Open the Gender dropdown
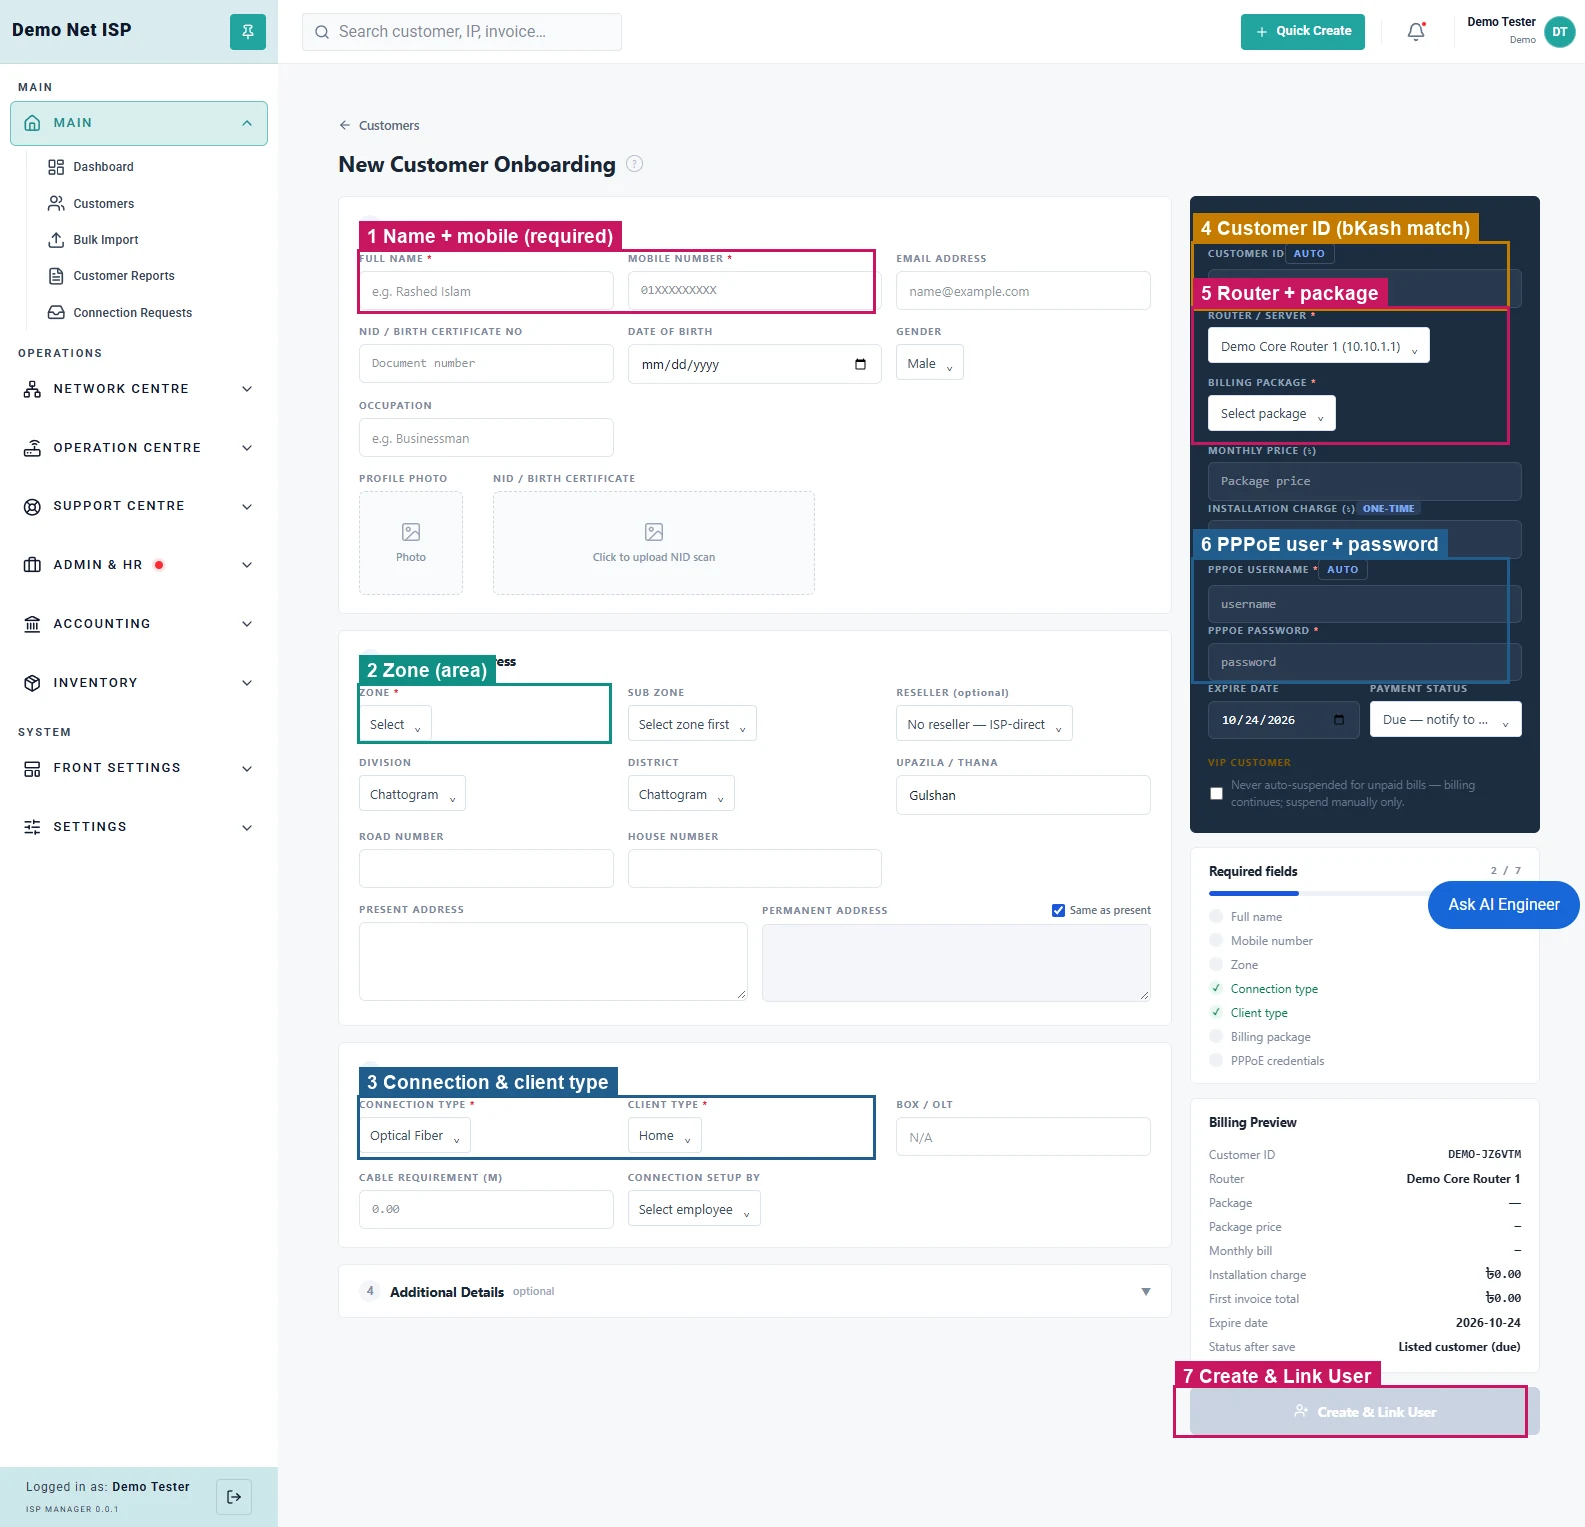The image size is (1585, 1527). point(930,364)
